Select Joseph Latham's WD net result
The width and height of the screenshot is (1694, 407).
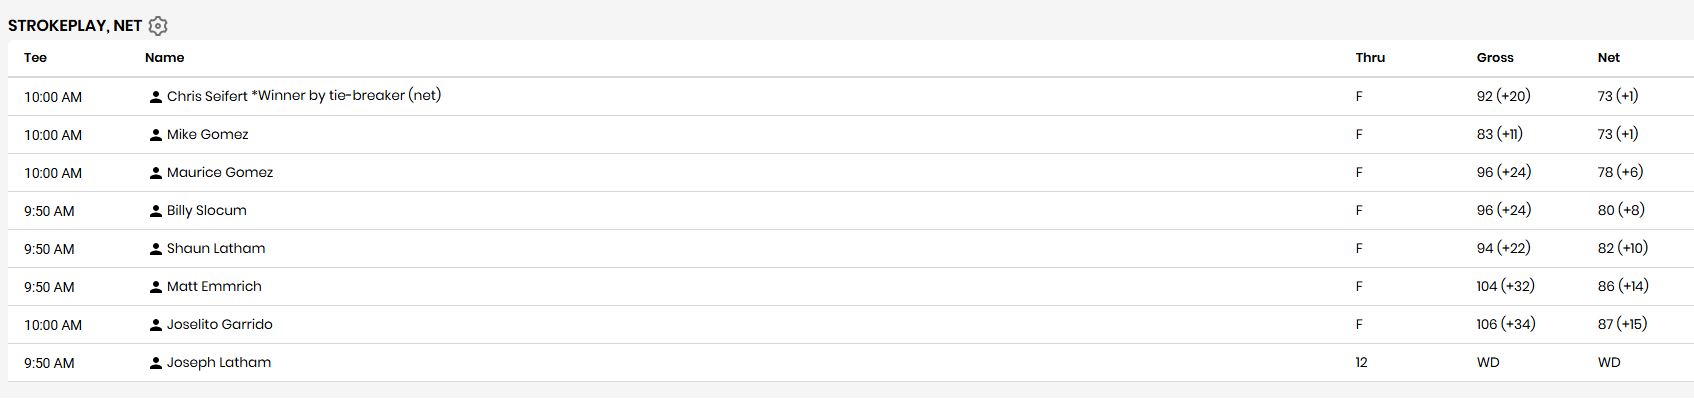coord(1609,363)
